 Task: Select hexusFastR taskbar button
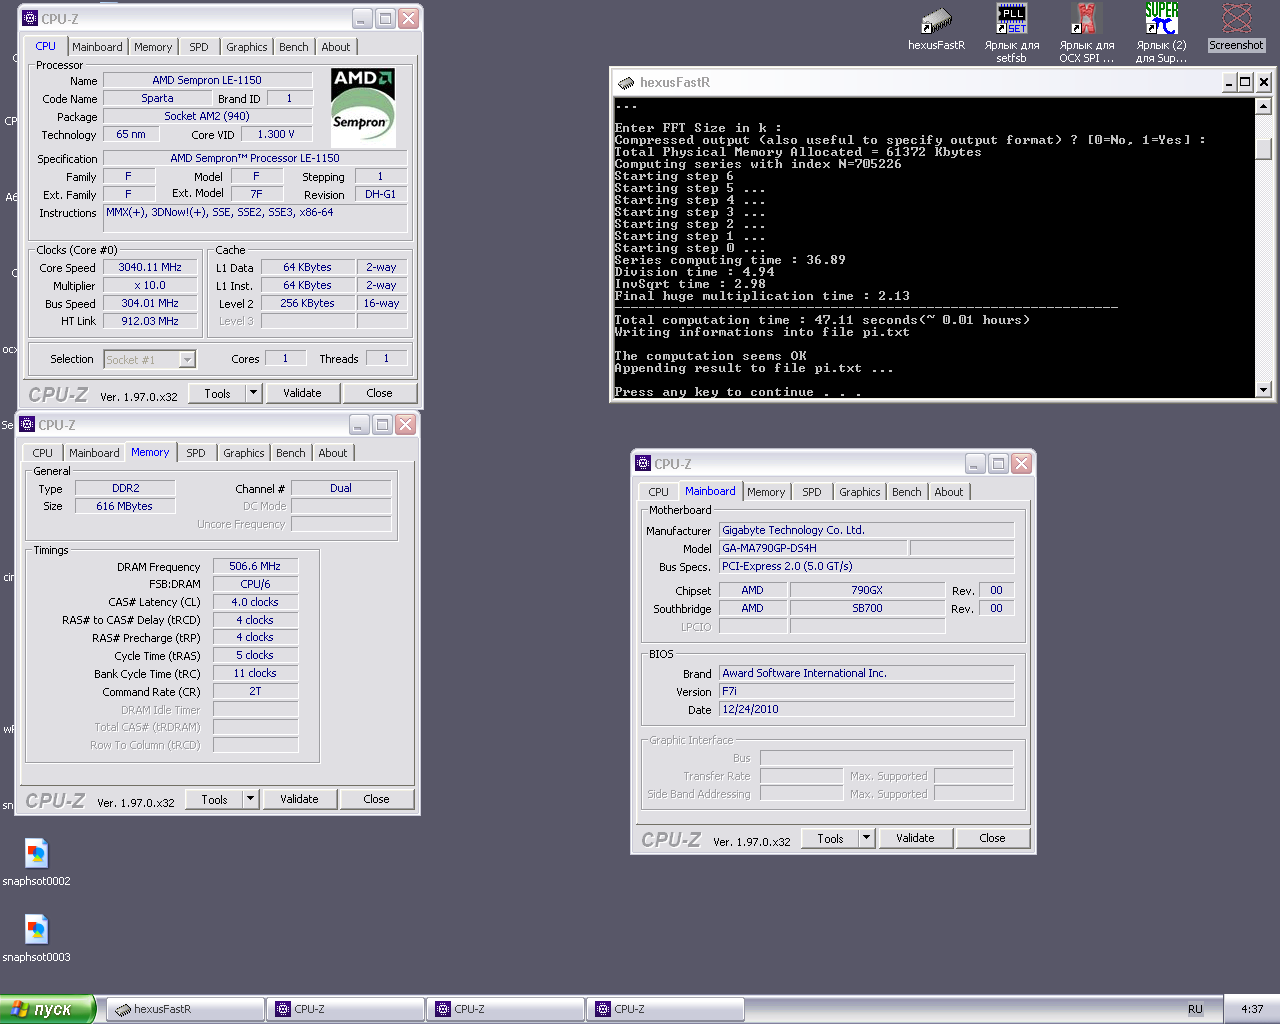(x=185, y=1009)
